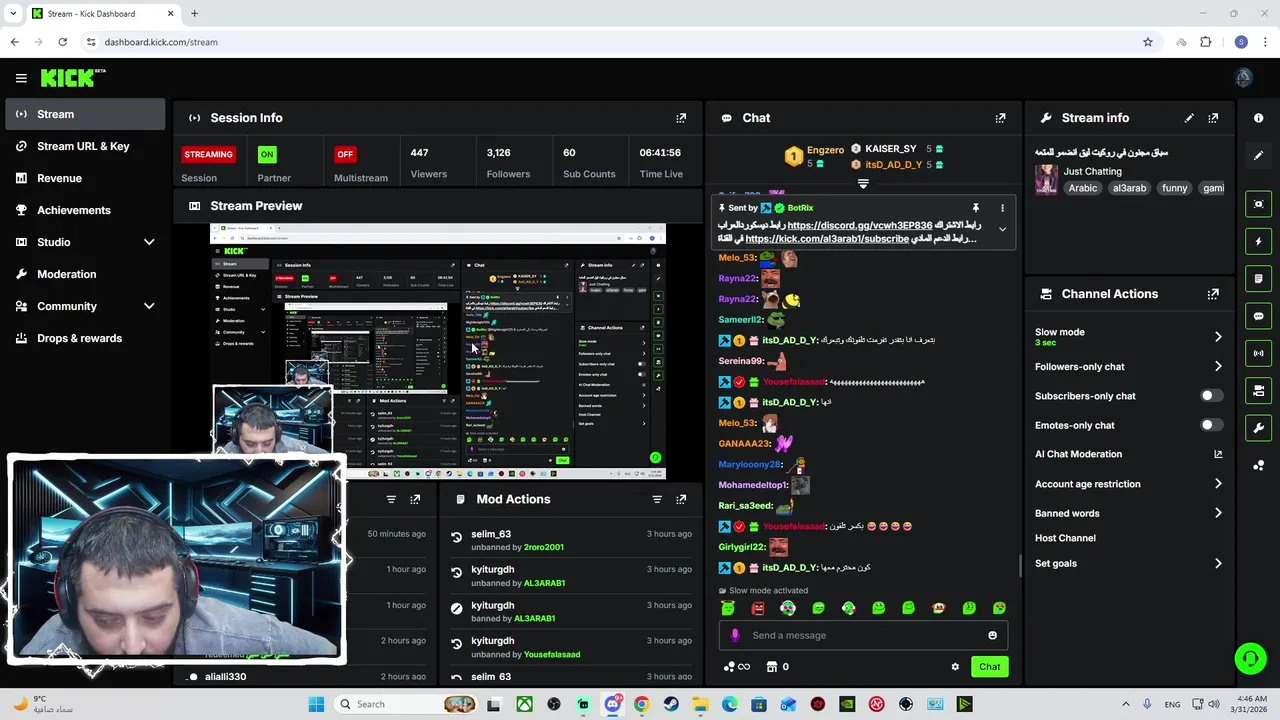
Task: Open AI Chat Moderation external link icon
Action: [1218, 454]
